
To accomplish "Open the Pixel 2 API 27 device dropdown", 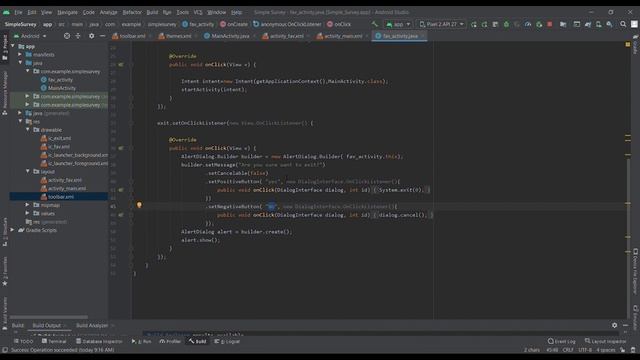I will pos(441,24).
